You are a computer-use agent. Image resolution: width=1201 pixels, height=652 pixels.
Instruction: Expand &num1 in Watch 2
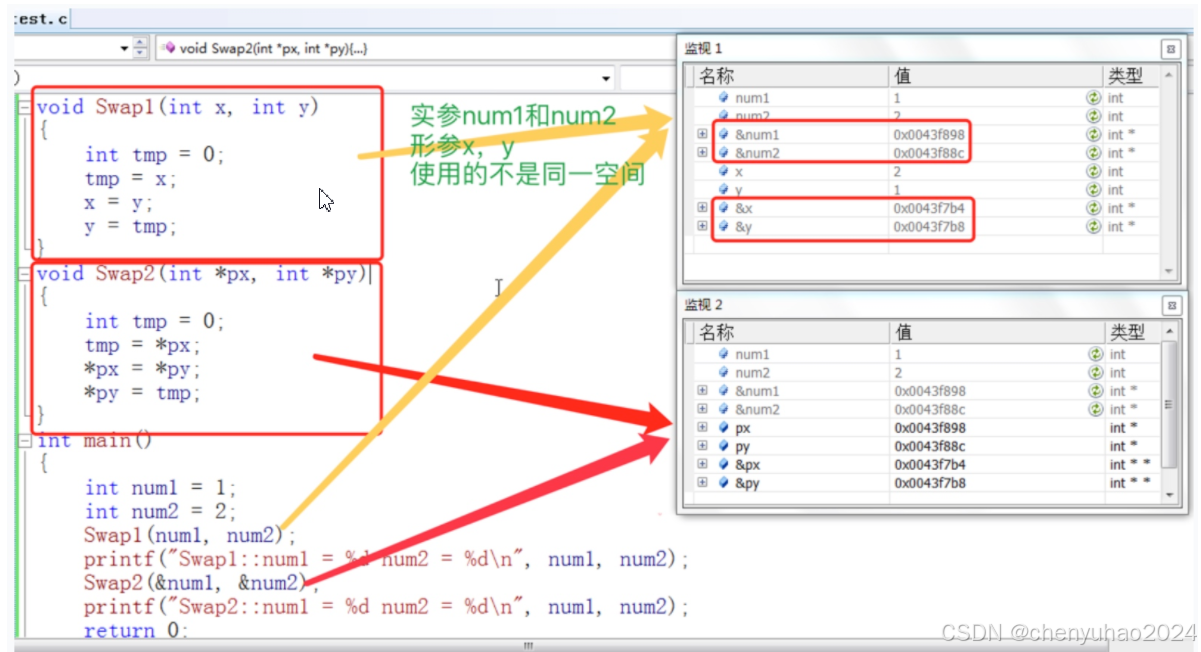tap(703, 391)
